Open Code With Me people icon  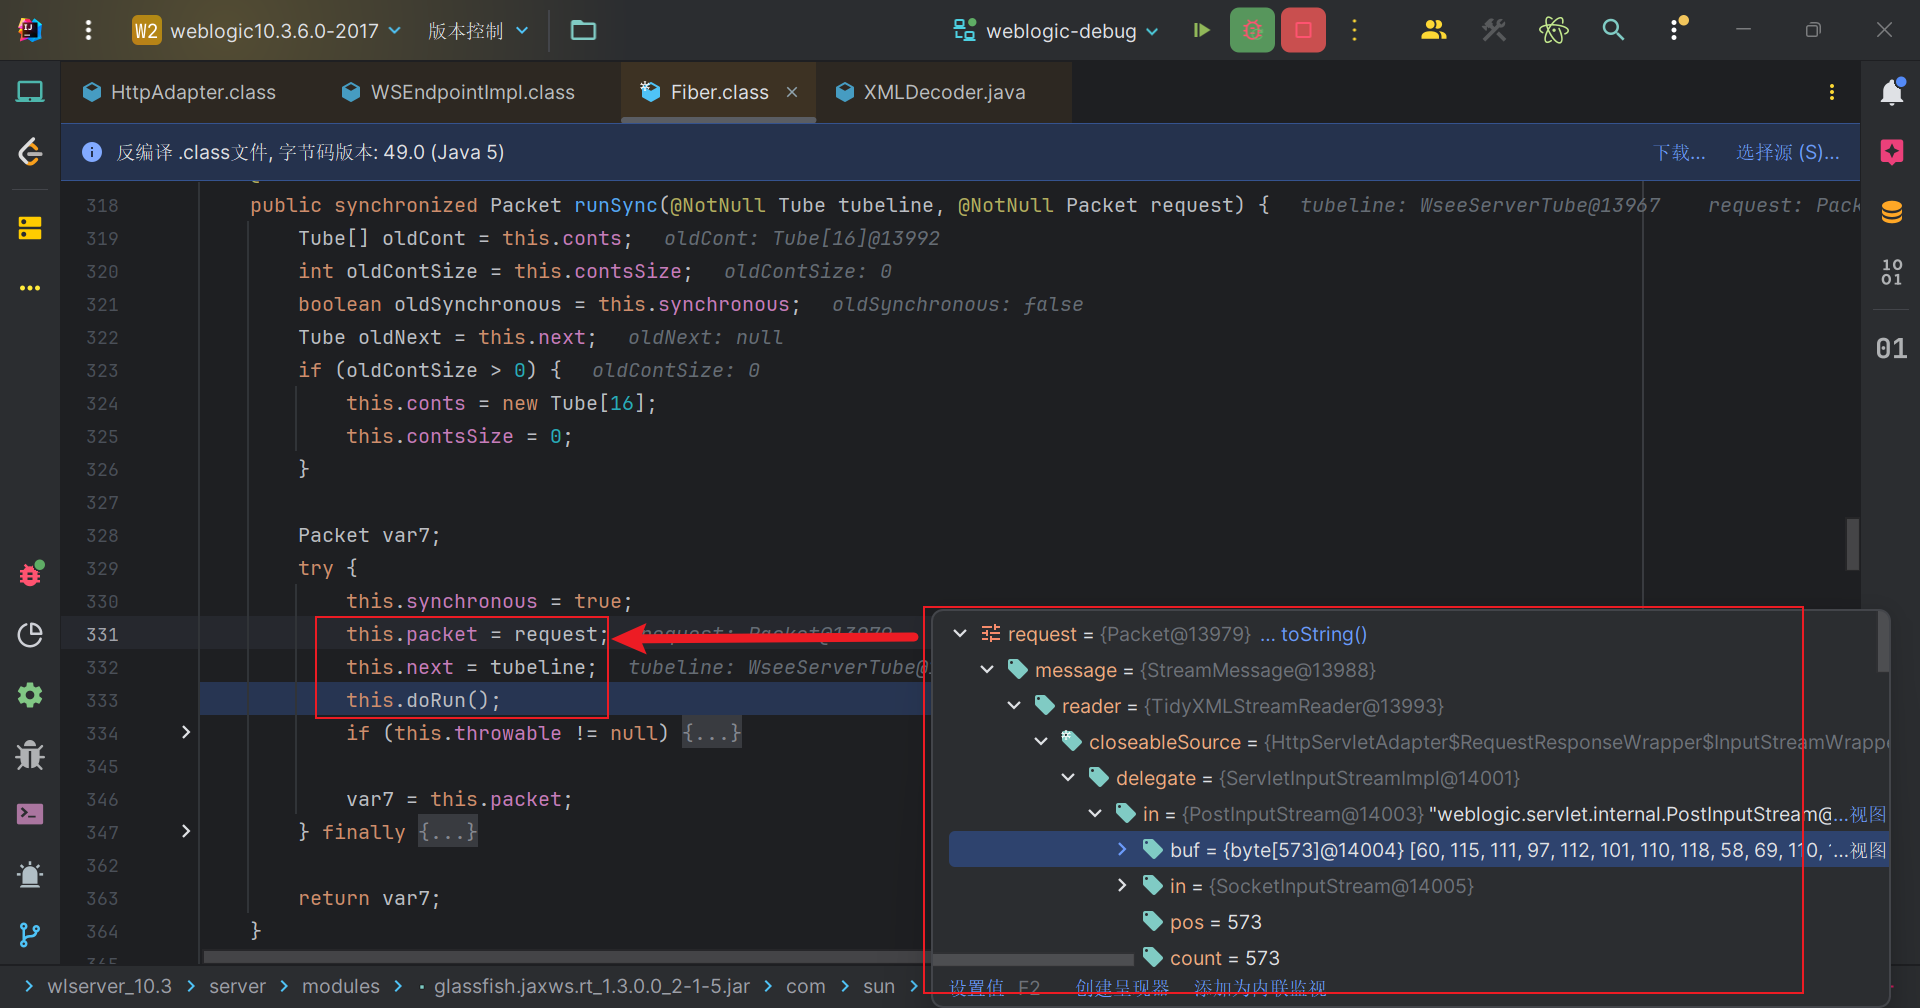click(1433, 30)
